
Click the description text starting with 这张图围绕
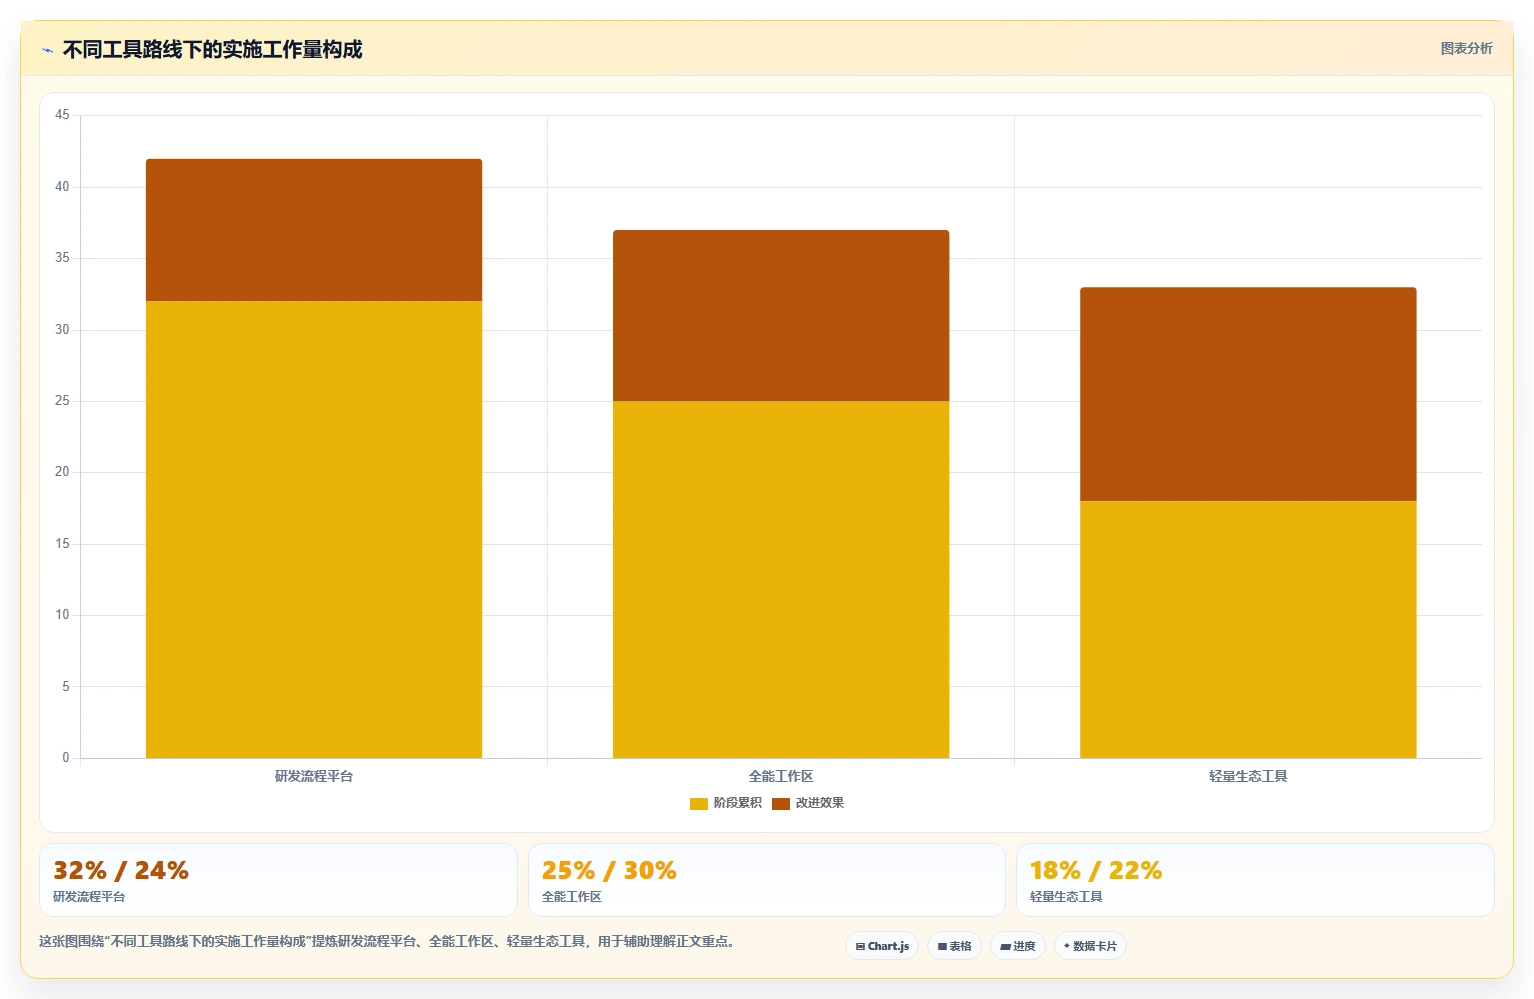coord(389,941)
